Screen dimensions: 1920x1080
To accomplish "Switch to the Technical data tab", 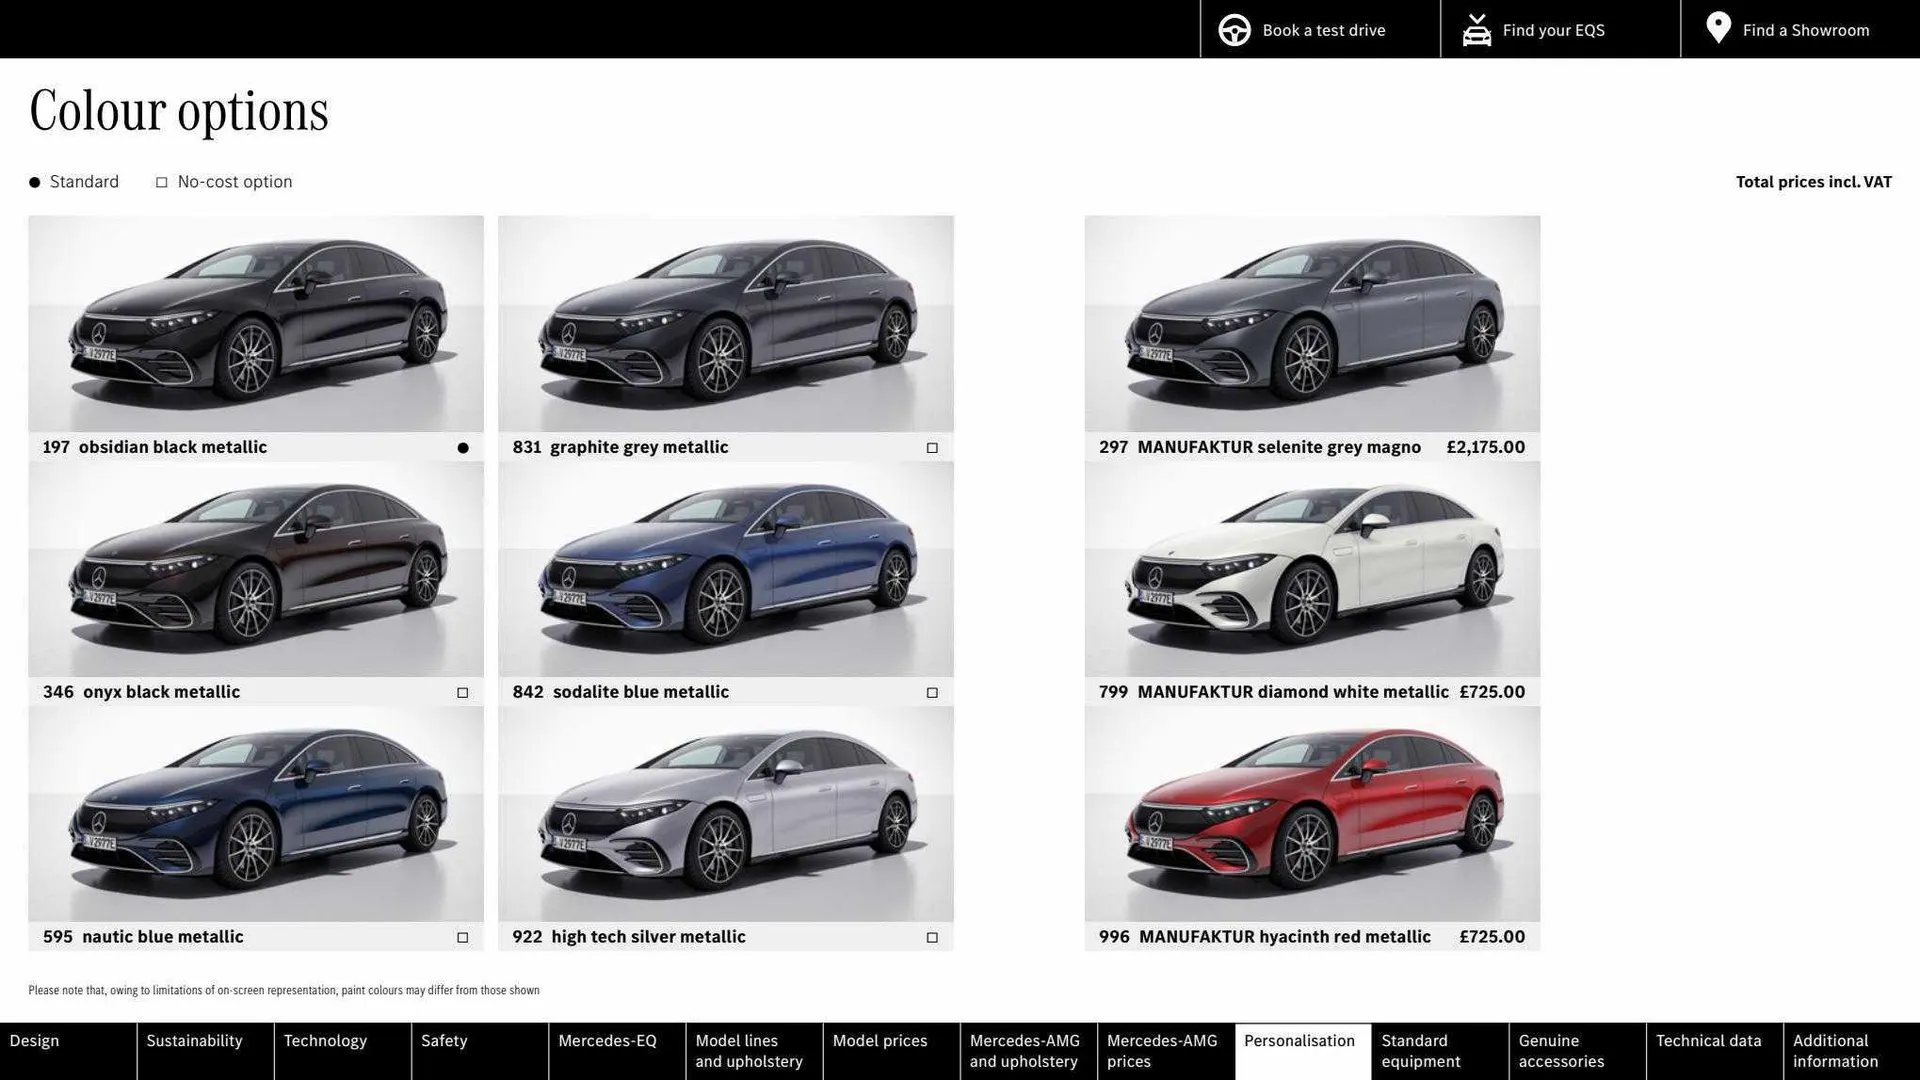I will (x=1712, y=1040).
